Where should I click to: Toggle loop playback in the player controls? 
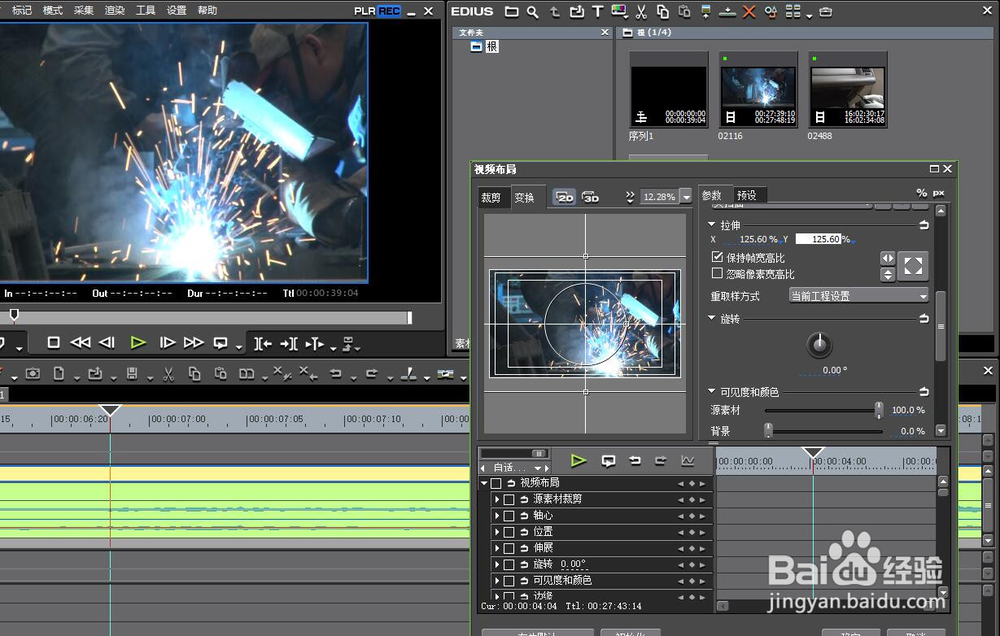click(221, 343)
